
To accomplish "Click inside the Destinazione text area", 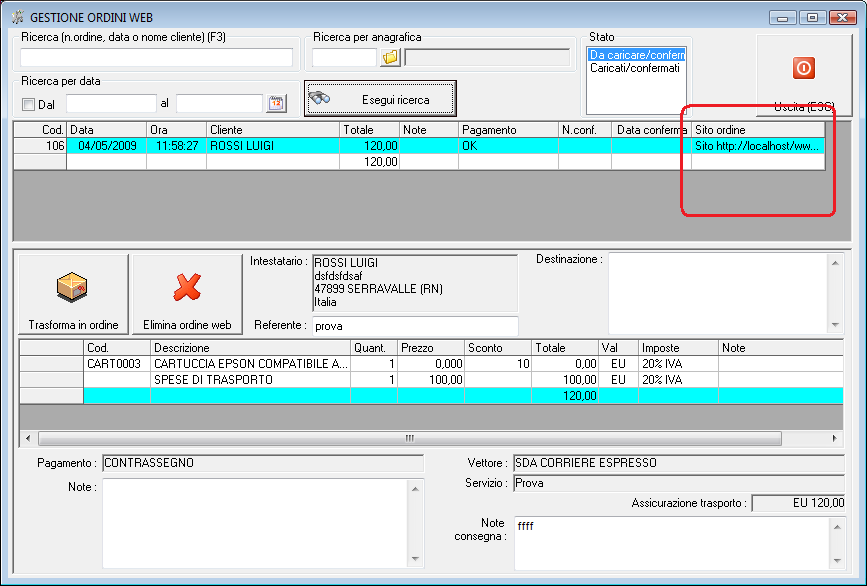I will [x=718, y=294].
